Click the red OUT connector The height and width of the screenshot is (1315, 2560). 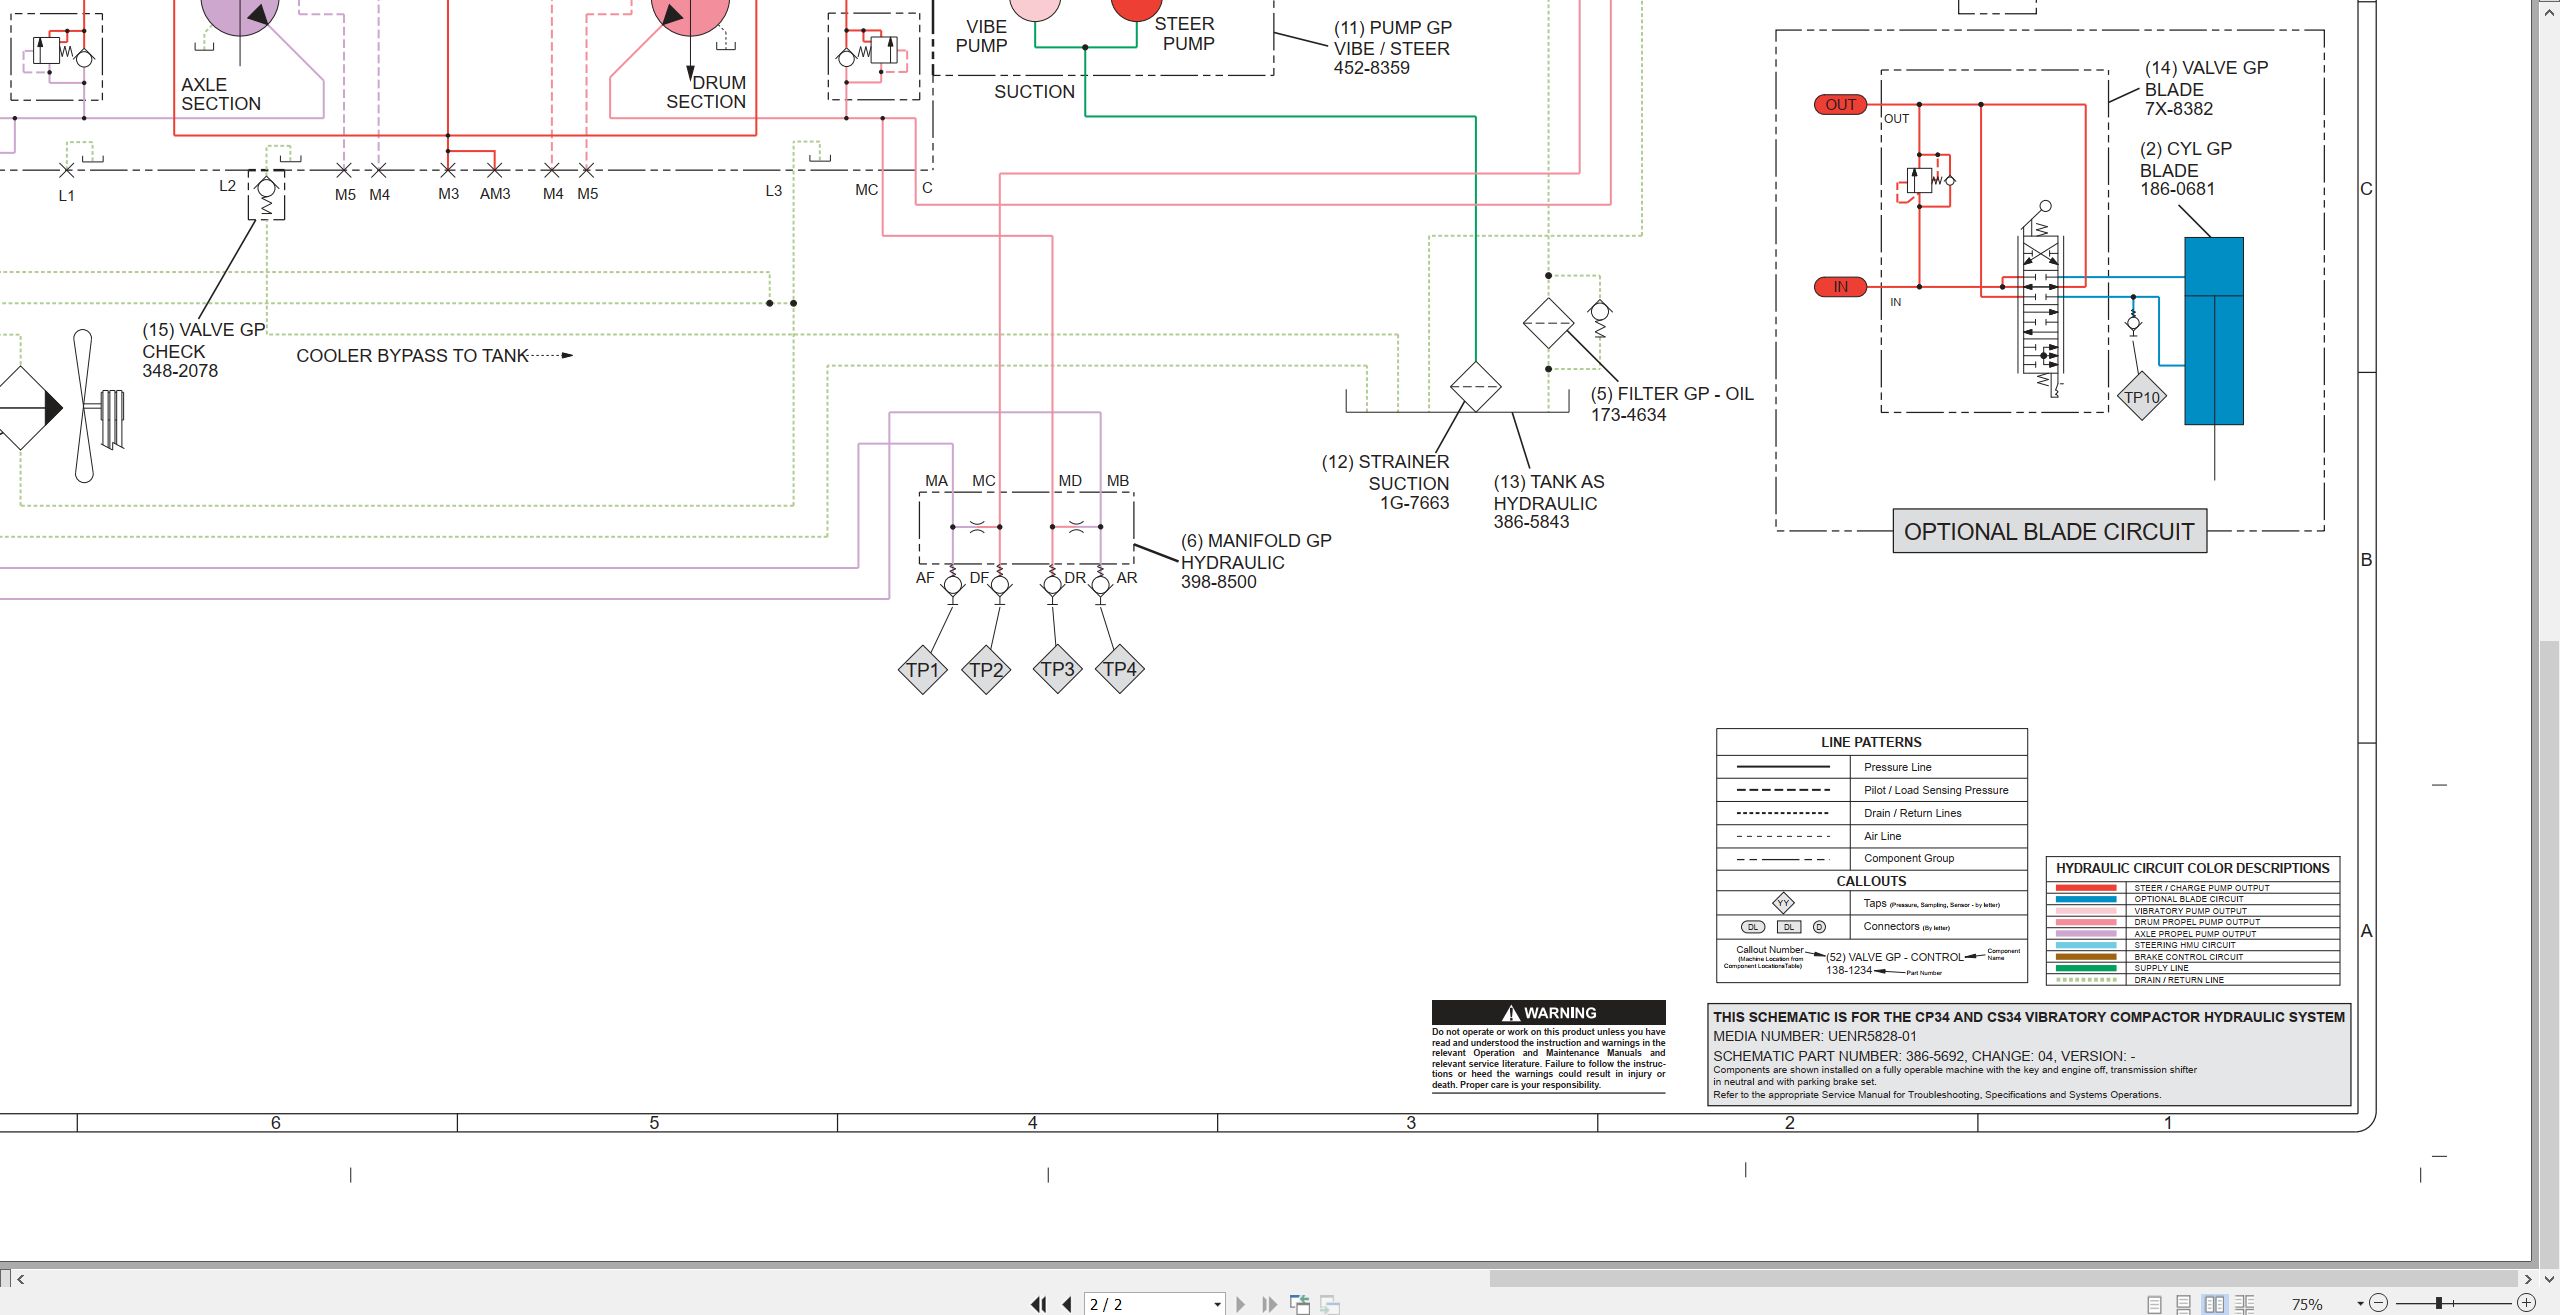click(1840, 105)
